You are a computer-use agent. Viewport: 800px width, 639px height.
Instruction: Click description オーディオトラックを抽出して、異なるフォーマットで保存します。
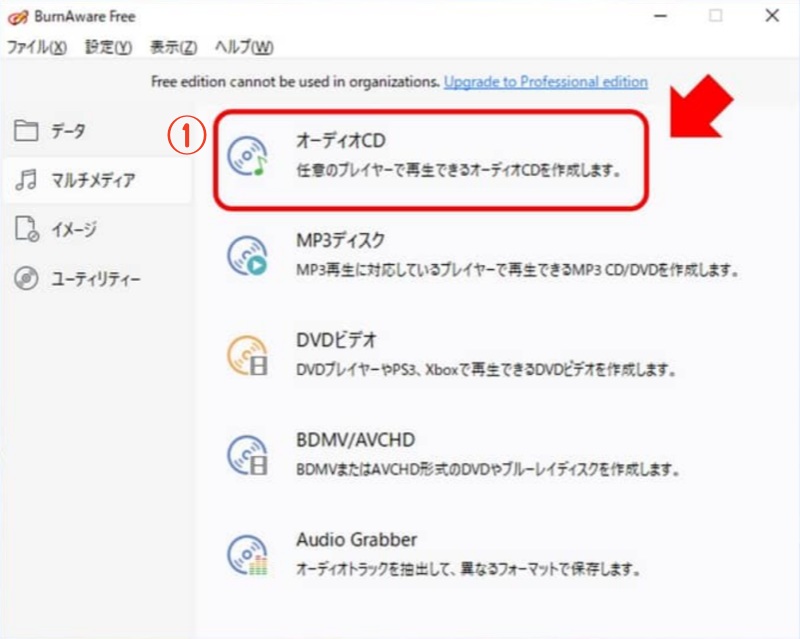coord(468,569)
